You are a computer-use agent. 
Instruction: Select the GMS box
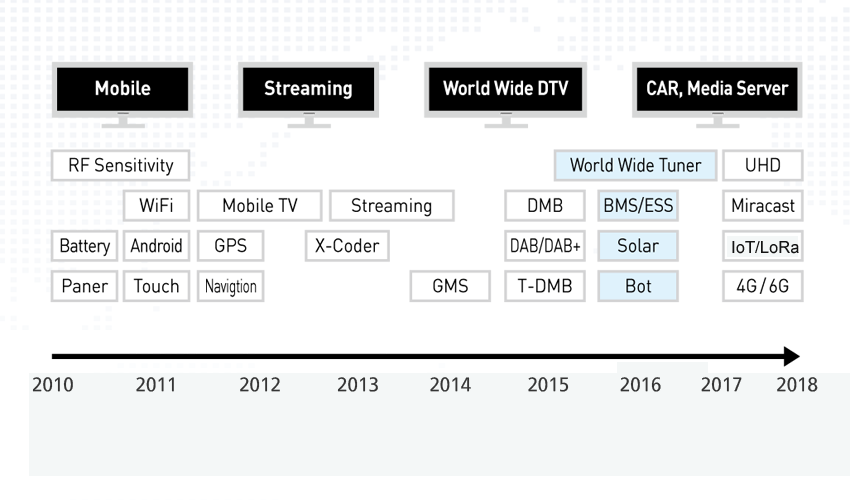tap(450, 286)
